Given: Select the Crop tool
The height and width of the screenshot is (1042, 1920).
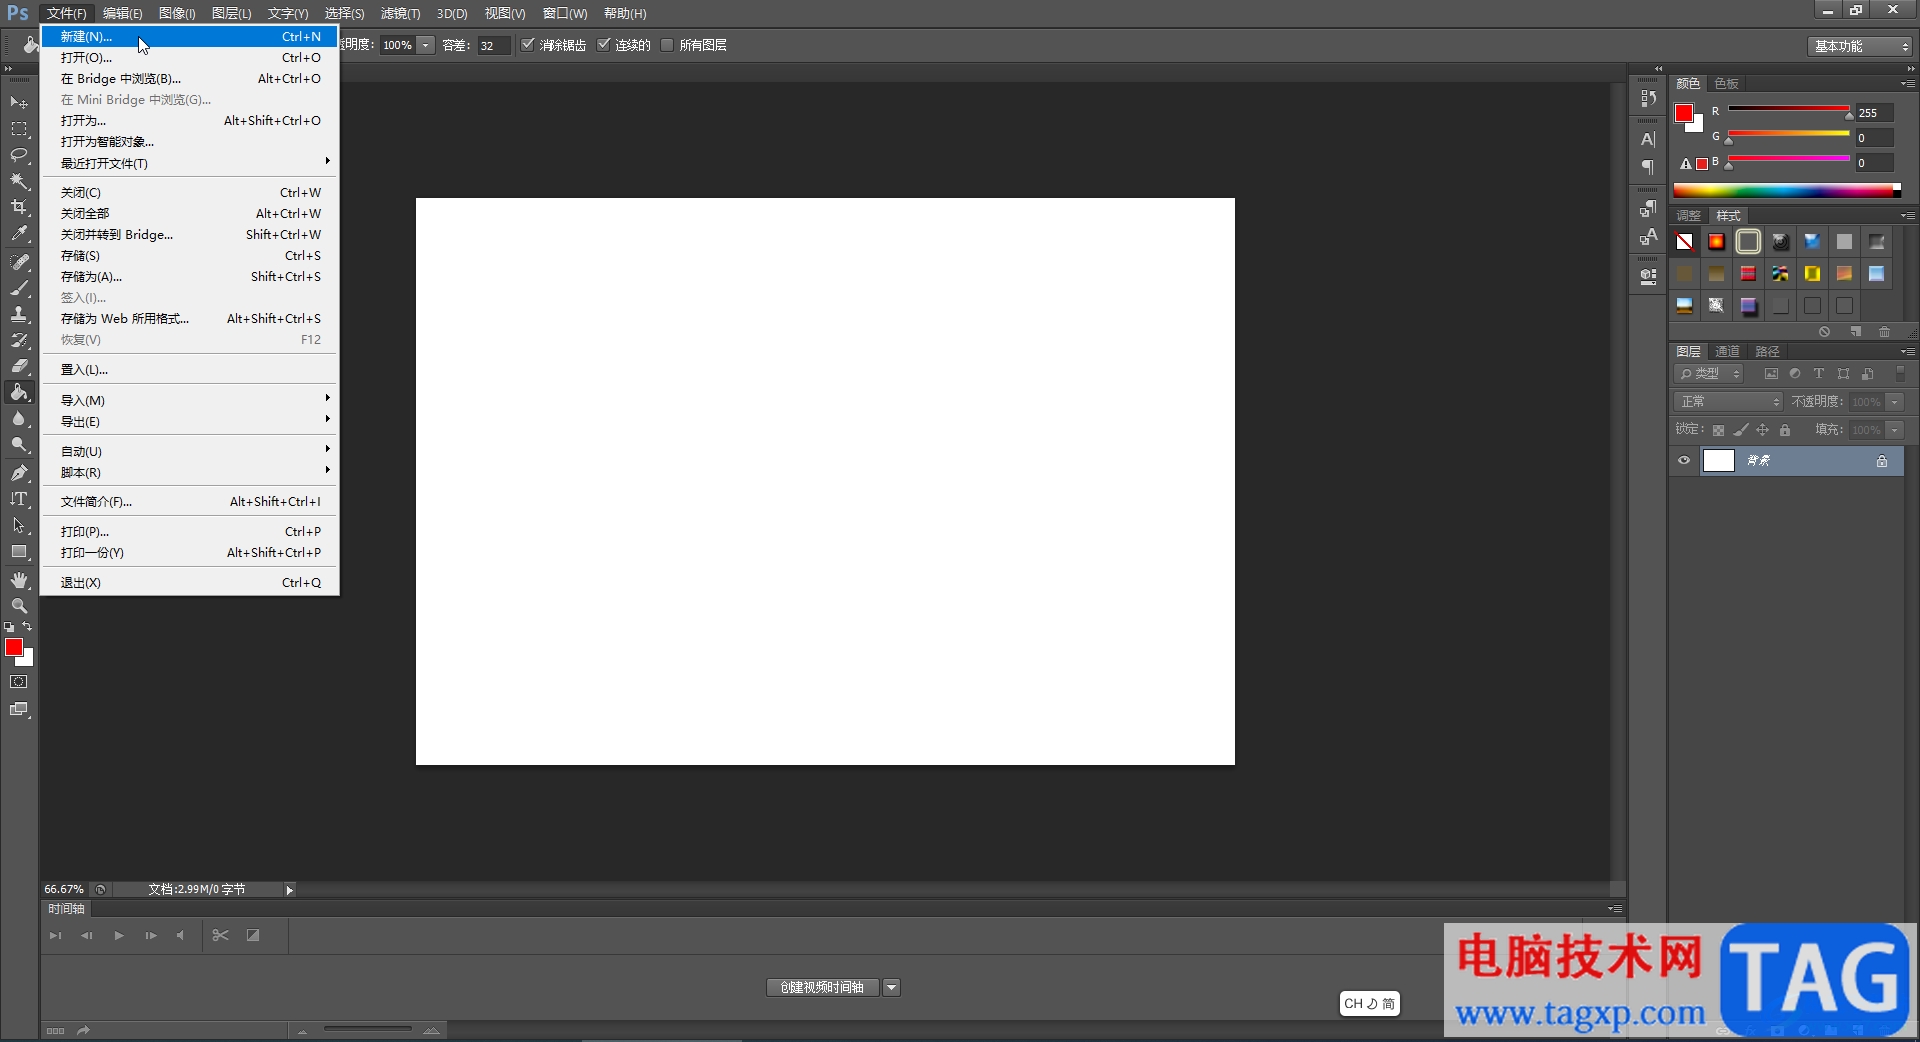Looking at the screenshot, I should tap(19, 207).
